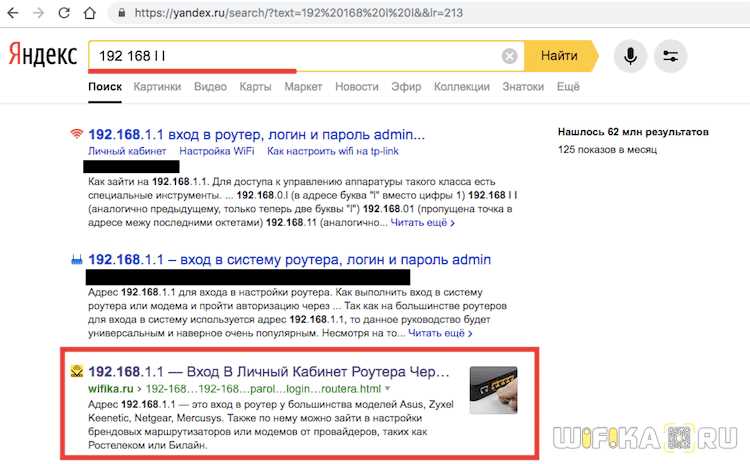The height and width of the screenshot is (464, 750).
Task: Open the Настройка WiFi sitelink
Action: click(x=217, y=151)
